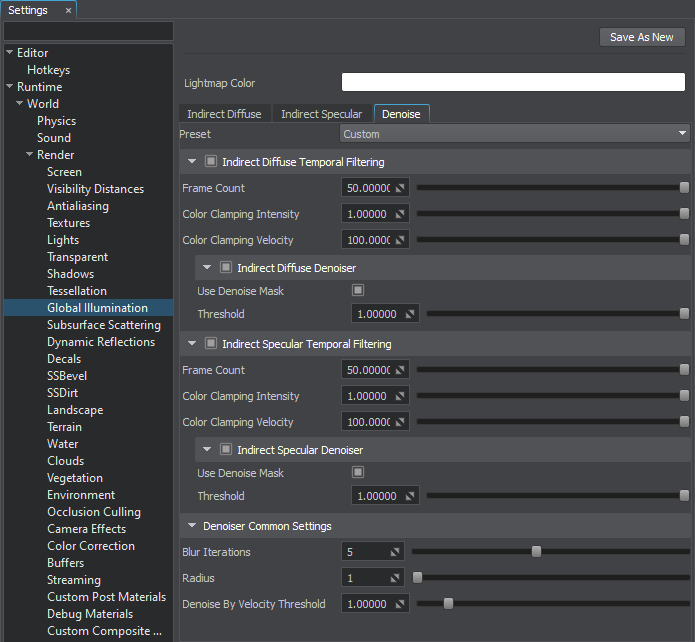
Task: Toggle the Indirect Specular Denoiser checkbox
Action: [225, 450]
